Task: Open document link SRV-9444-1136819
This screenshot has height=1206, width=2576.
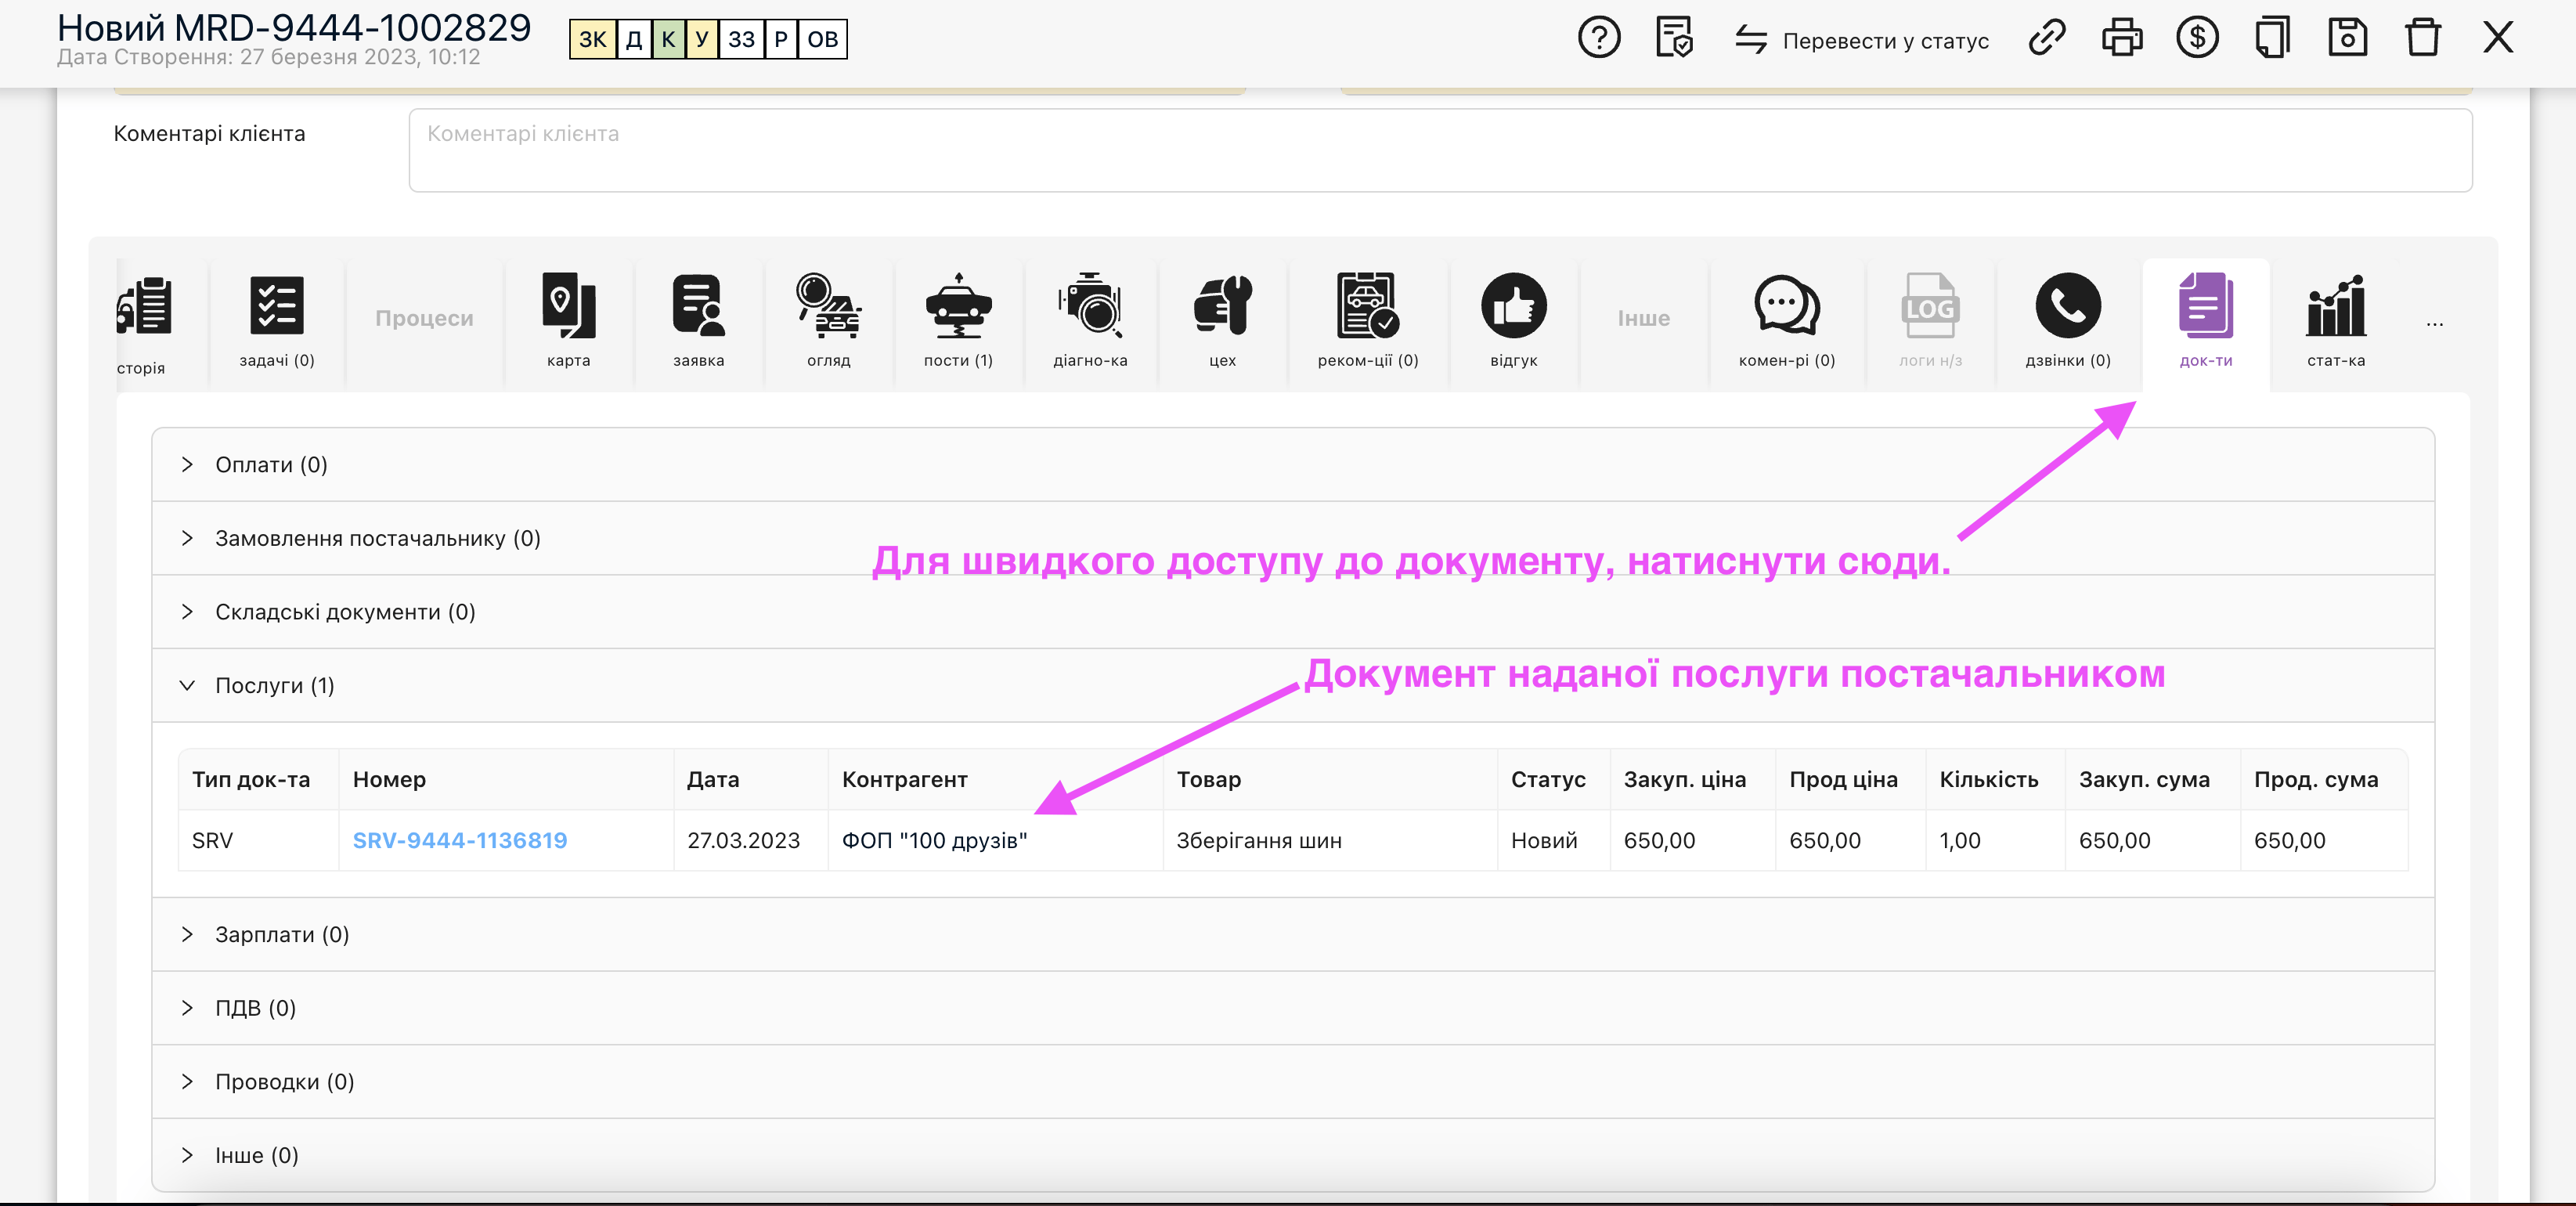Action: pos(460,841)
